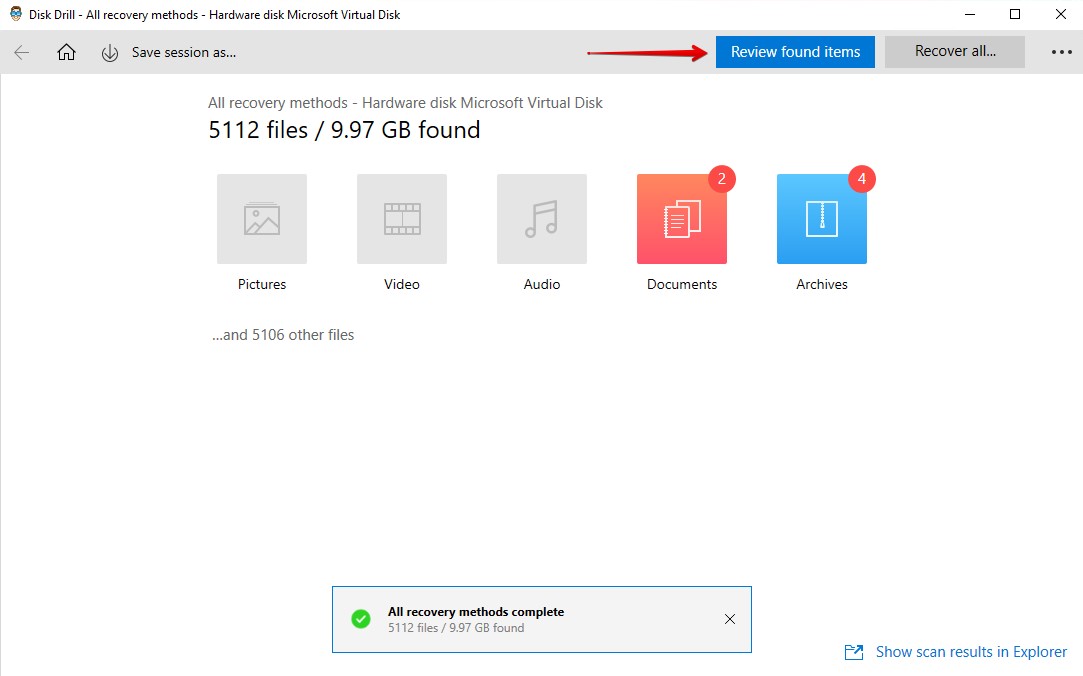The width and height of the screenshot is (1083, 676).
Task: Open the Audio category tile
Action: (542, 219)
